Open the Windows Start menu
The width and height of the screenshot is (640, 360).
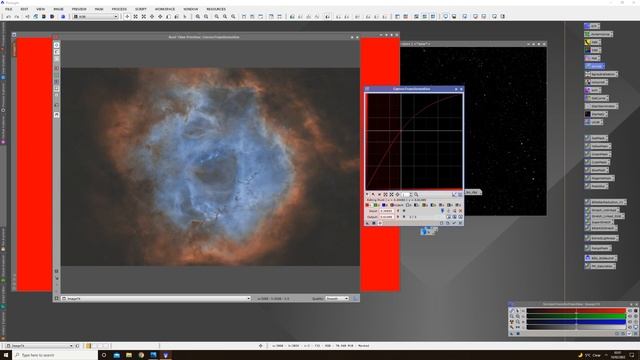(x=6, y=355)
